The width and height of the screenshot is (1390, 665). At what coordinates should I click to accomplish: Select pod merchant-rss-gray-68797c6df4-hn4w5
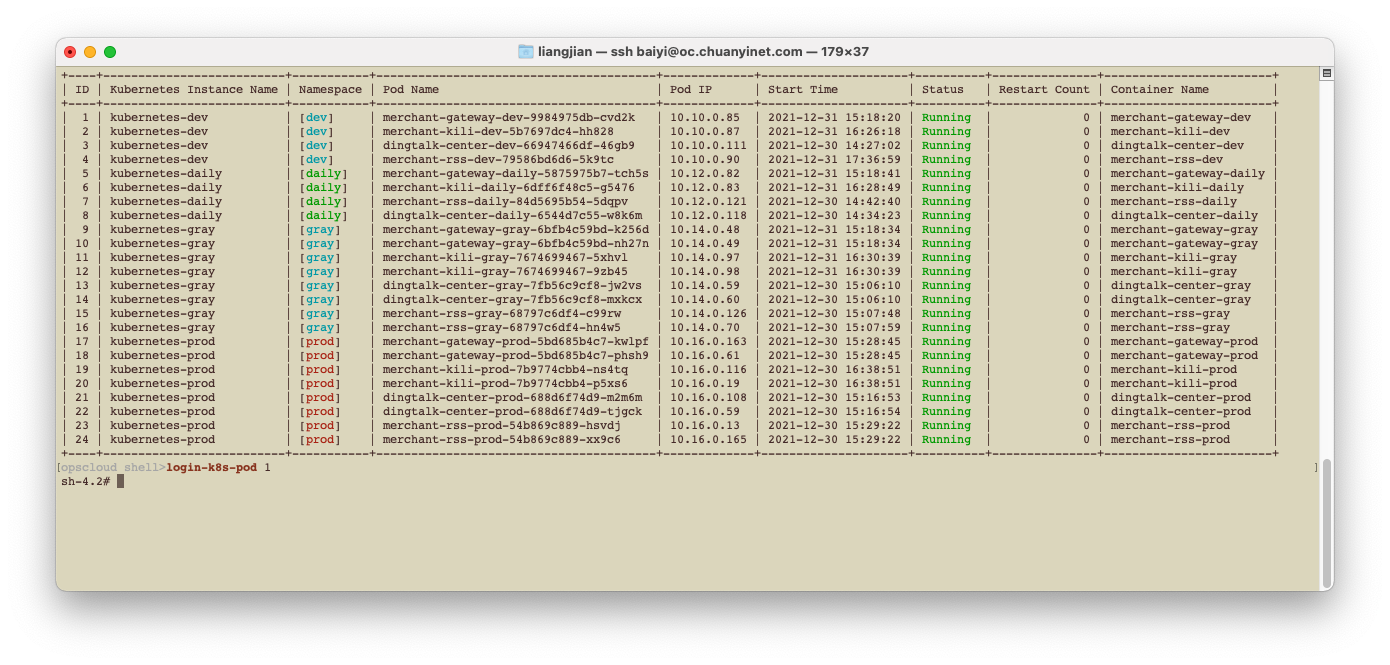tap(502, 327)
